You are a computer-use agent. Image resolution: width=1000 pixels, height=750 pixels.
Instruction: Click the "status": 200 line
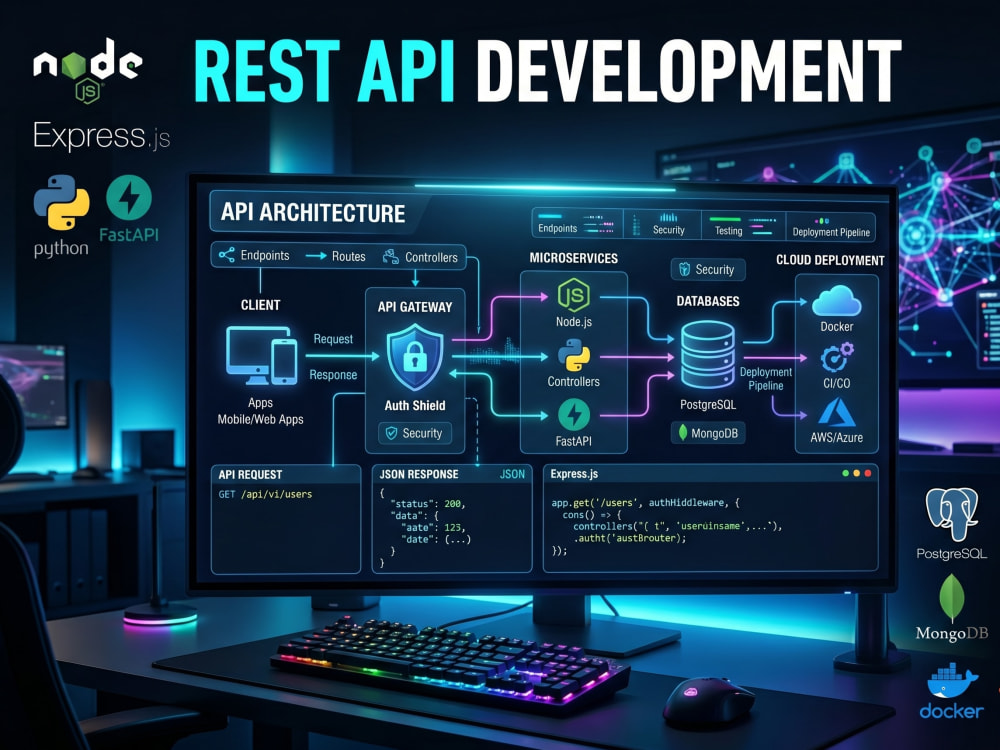pos(427,504)
